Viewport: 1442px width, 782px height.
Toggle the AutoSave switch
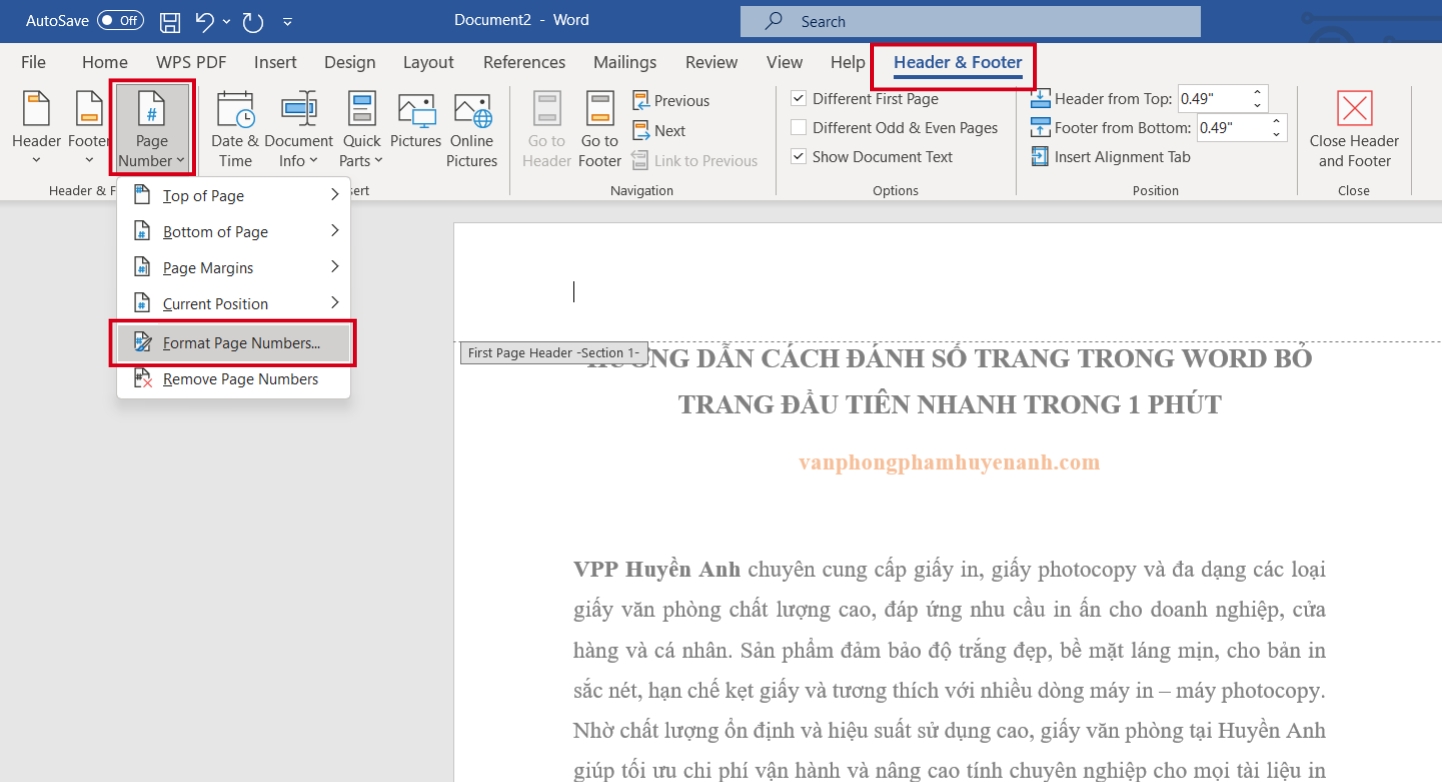pos(120,20)
